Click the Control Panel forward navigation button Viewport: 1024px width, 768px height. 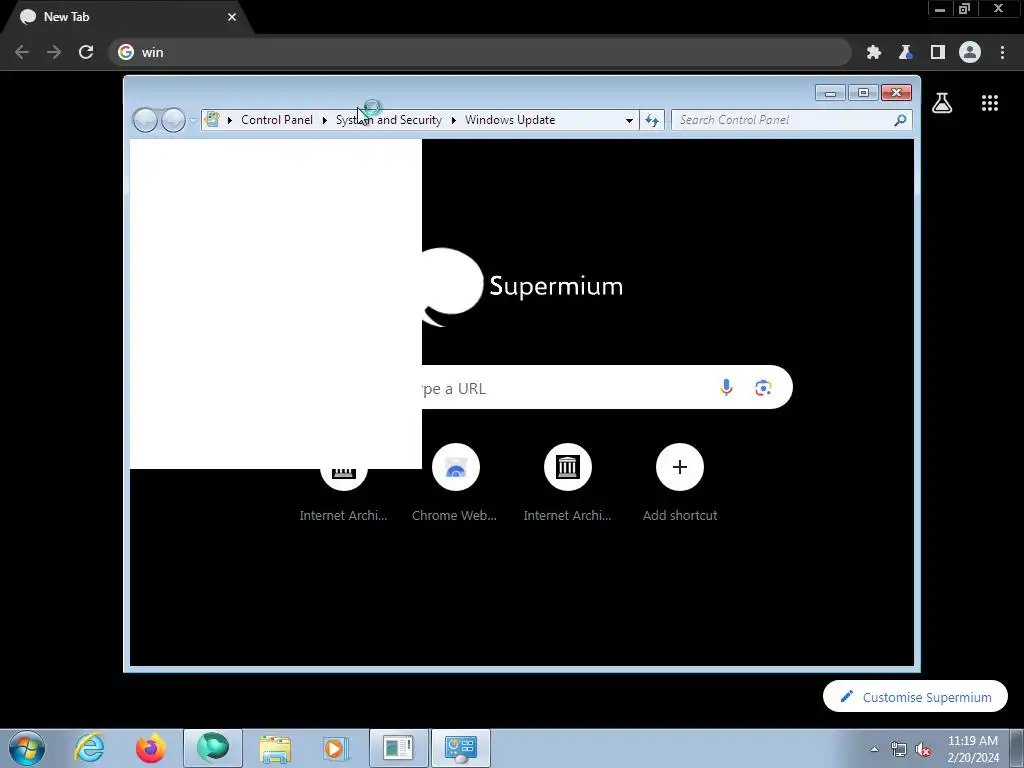173,120
